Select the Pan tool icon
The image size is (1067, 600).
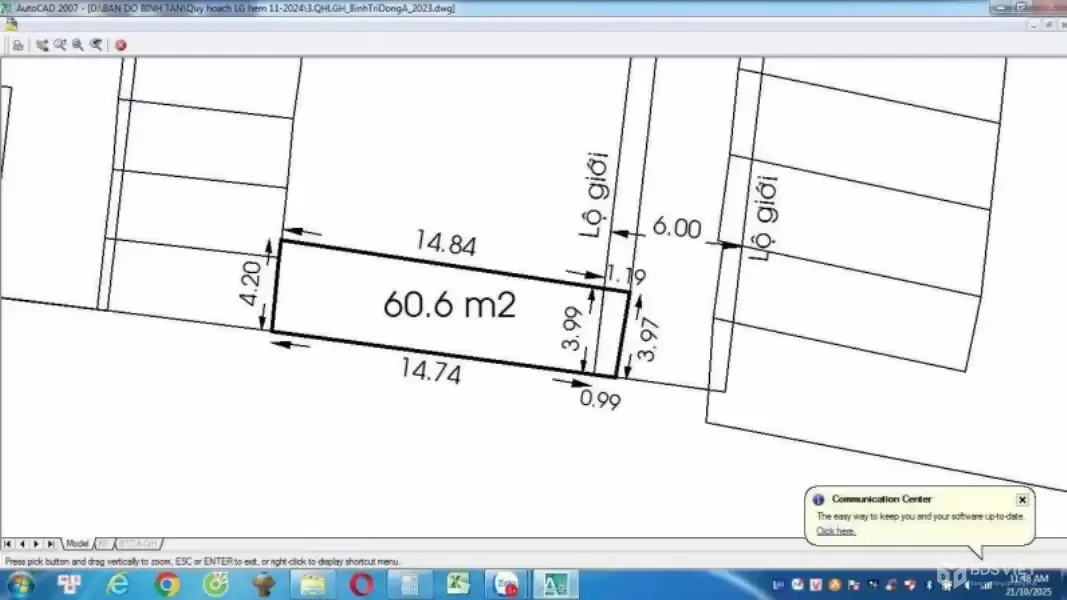click(42, 45)
